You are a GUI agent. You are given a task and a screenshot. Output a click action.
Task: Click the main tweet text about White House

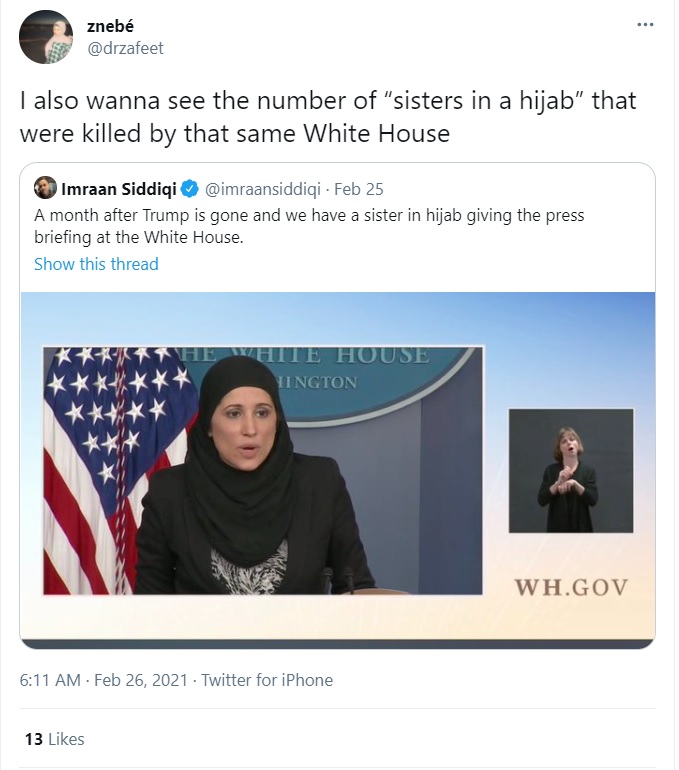(x=327, y=117)
